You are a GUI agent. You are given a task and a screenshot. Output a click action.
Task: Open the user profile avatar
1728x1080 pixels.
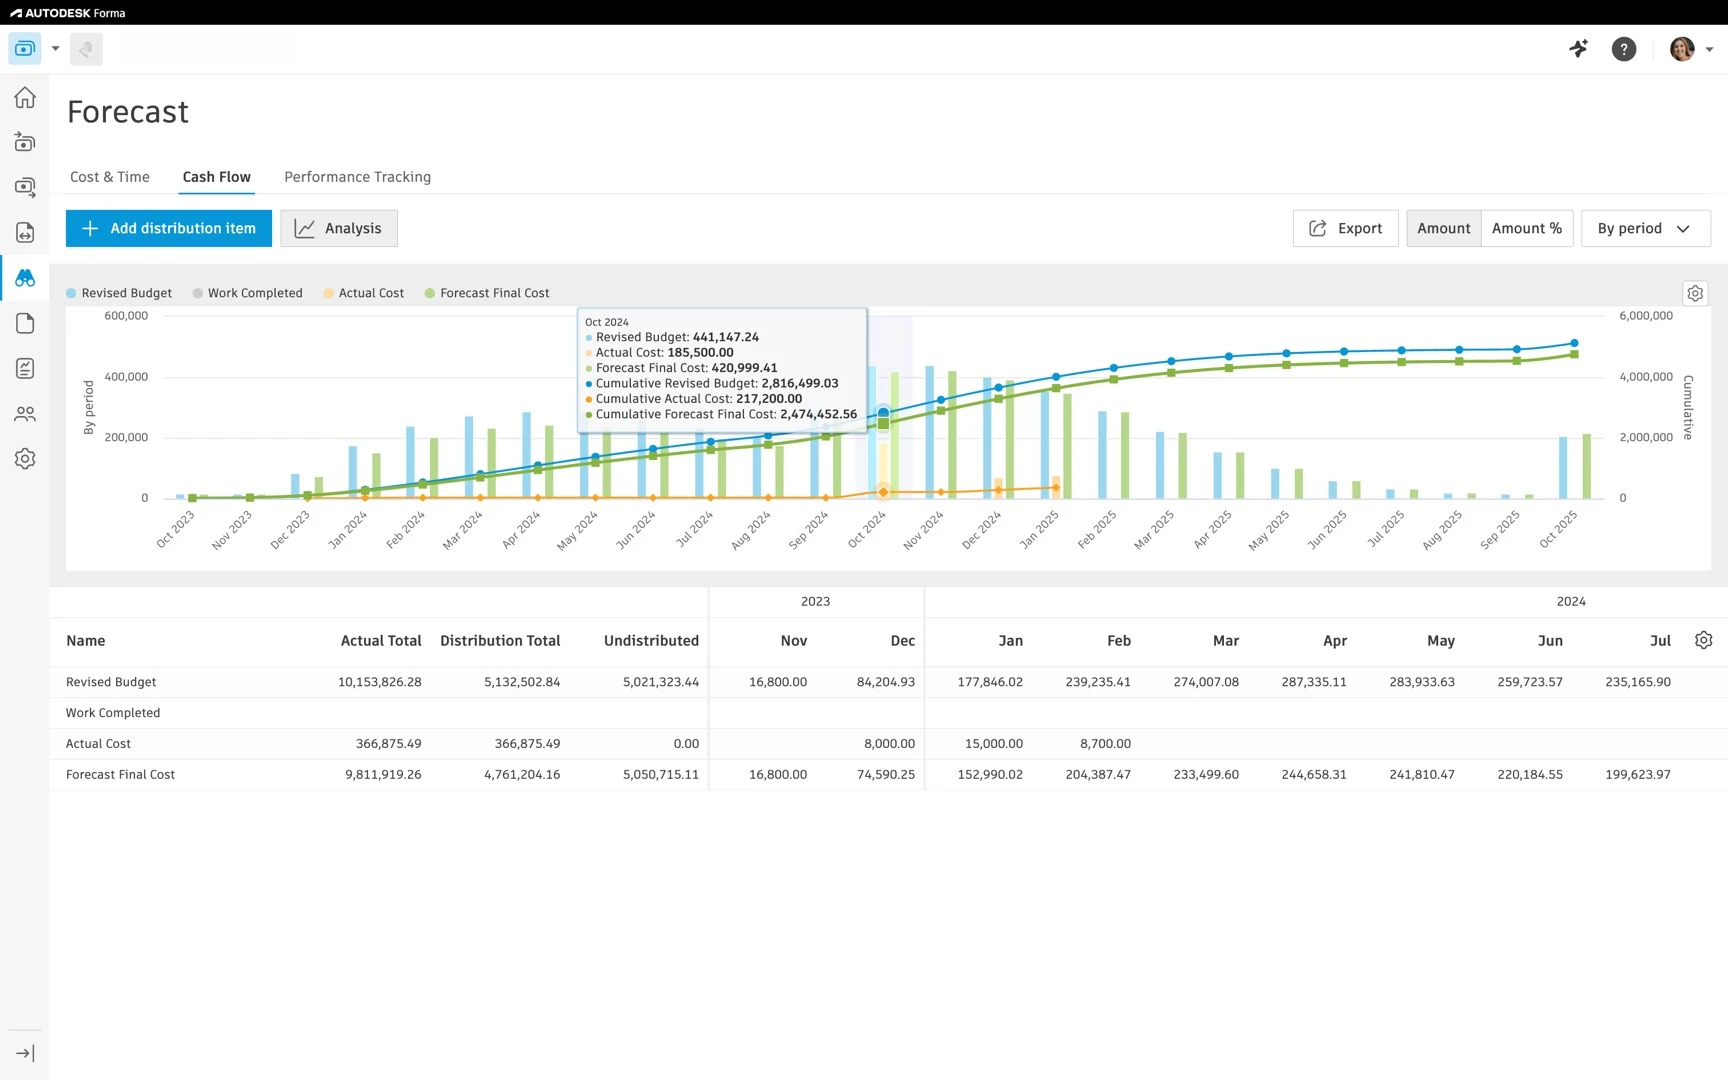[1682, 49]
